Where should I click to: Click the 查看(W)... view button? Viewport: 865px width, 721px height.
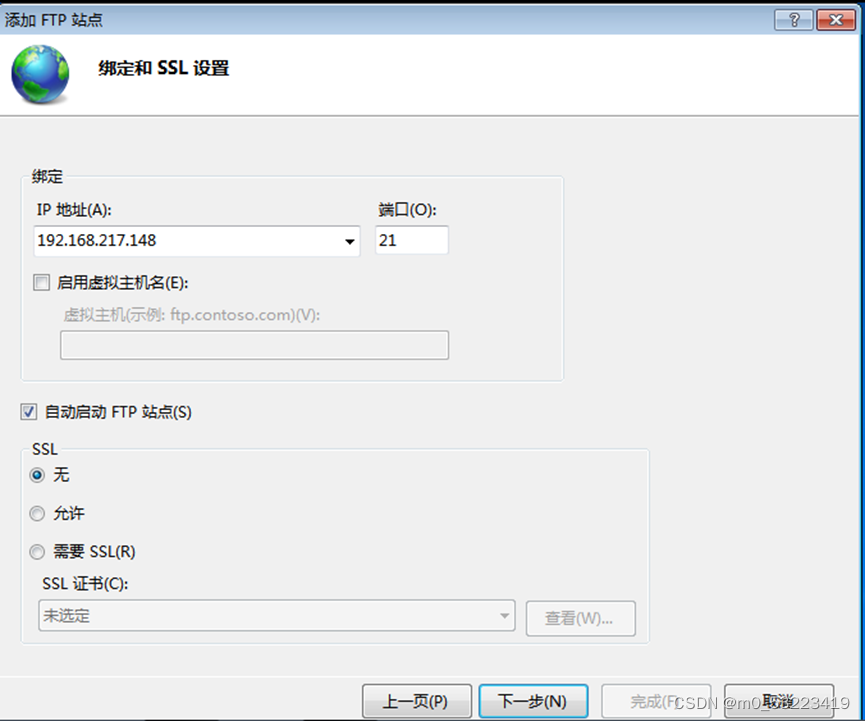coord(580,618)
